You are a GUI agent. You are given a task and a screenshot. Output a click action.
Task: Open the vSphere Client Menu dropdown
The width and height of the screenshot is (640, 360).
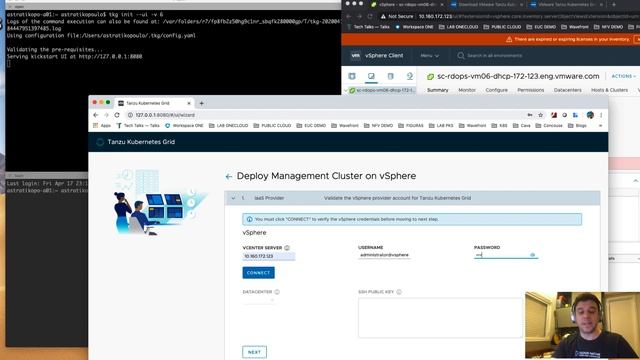[430, 56]
